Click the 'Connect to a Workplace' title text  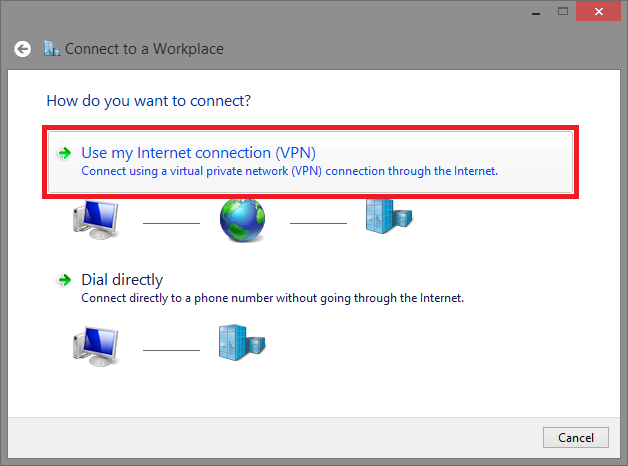[144, 48]
